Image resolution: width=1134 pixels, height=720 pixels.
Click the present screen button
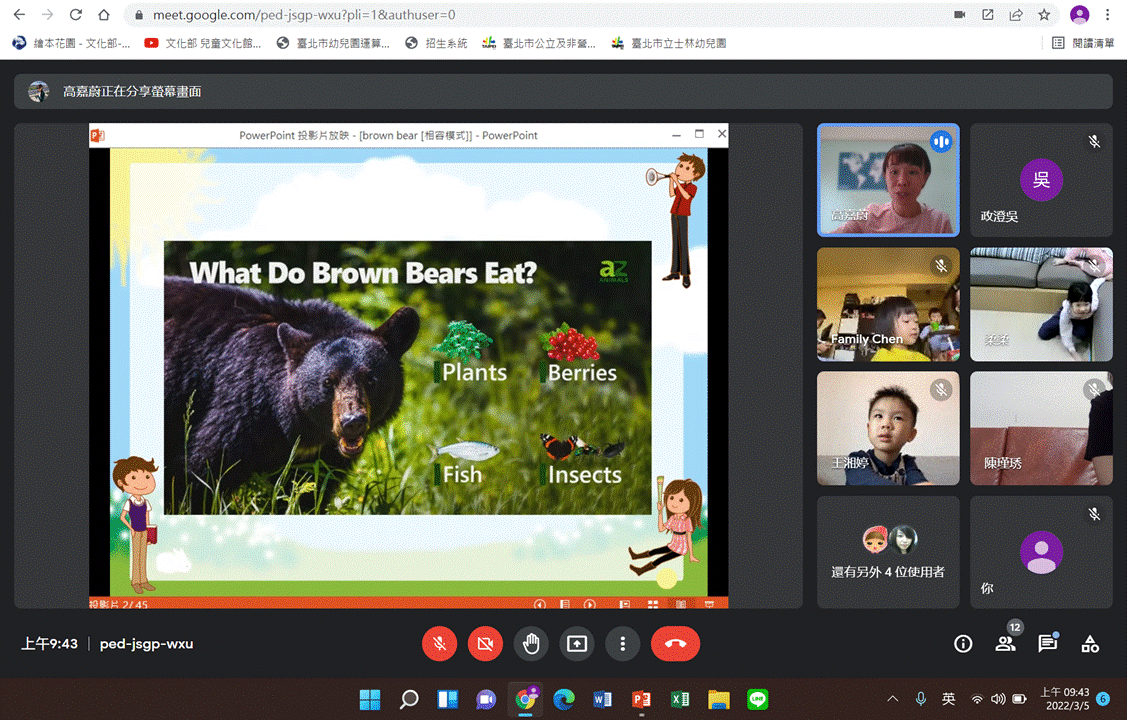[577, 644]
